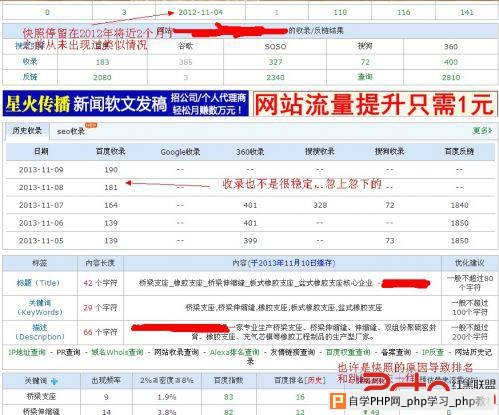The image size is (499, 415).
Task: Click 百度反链 value 1840
Action: 460,205
